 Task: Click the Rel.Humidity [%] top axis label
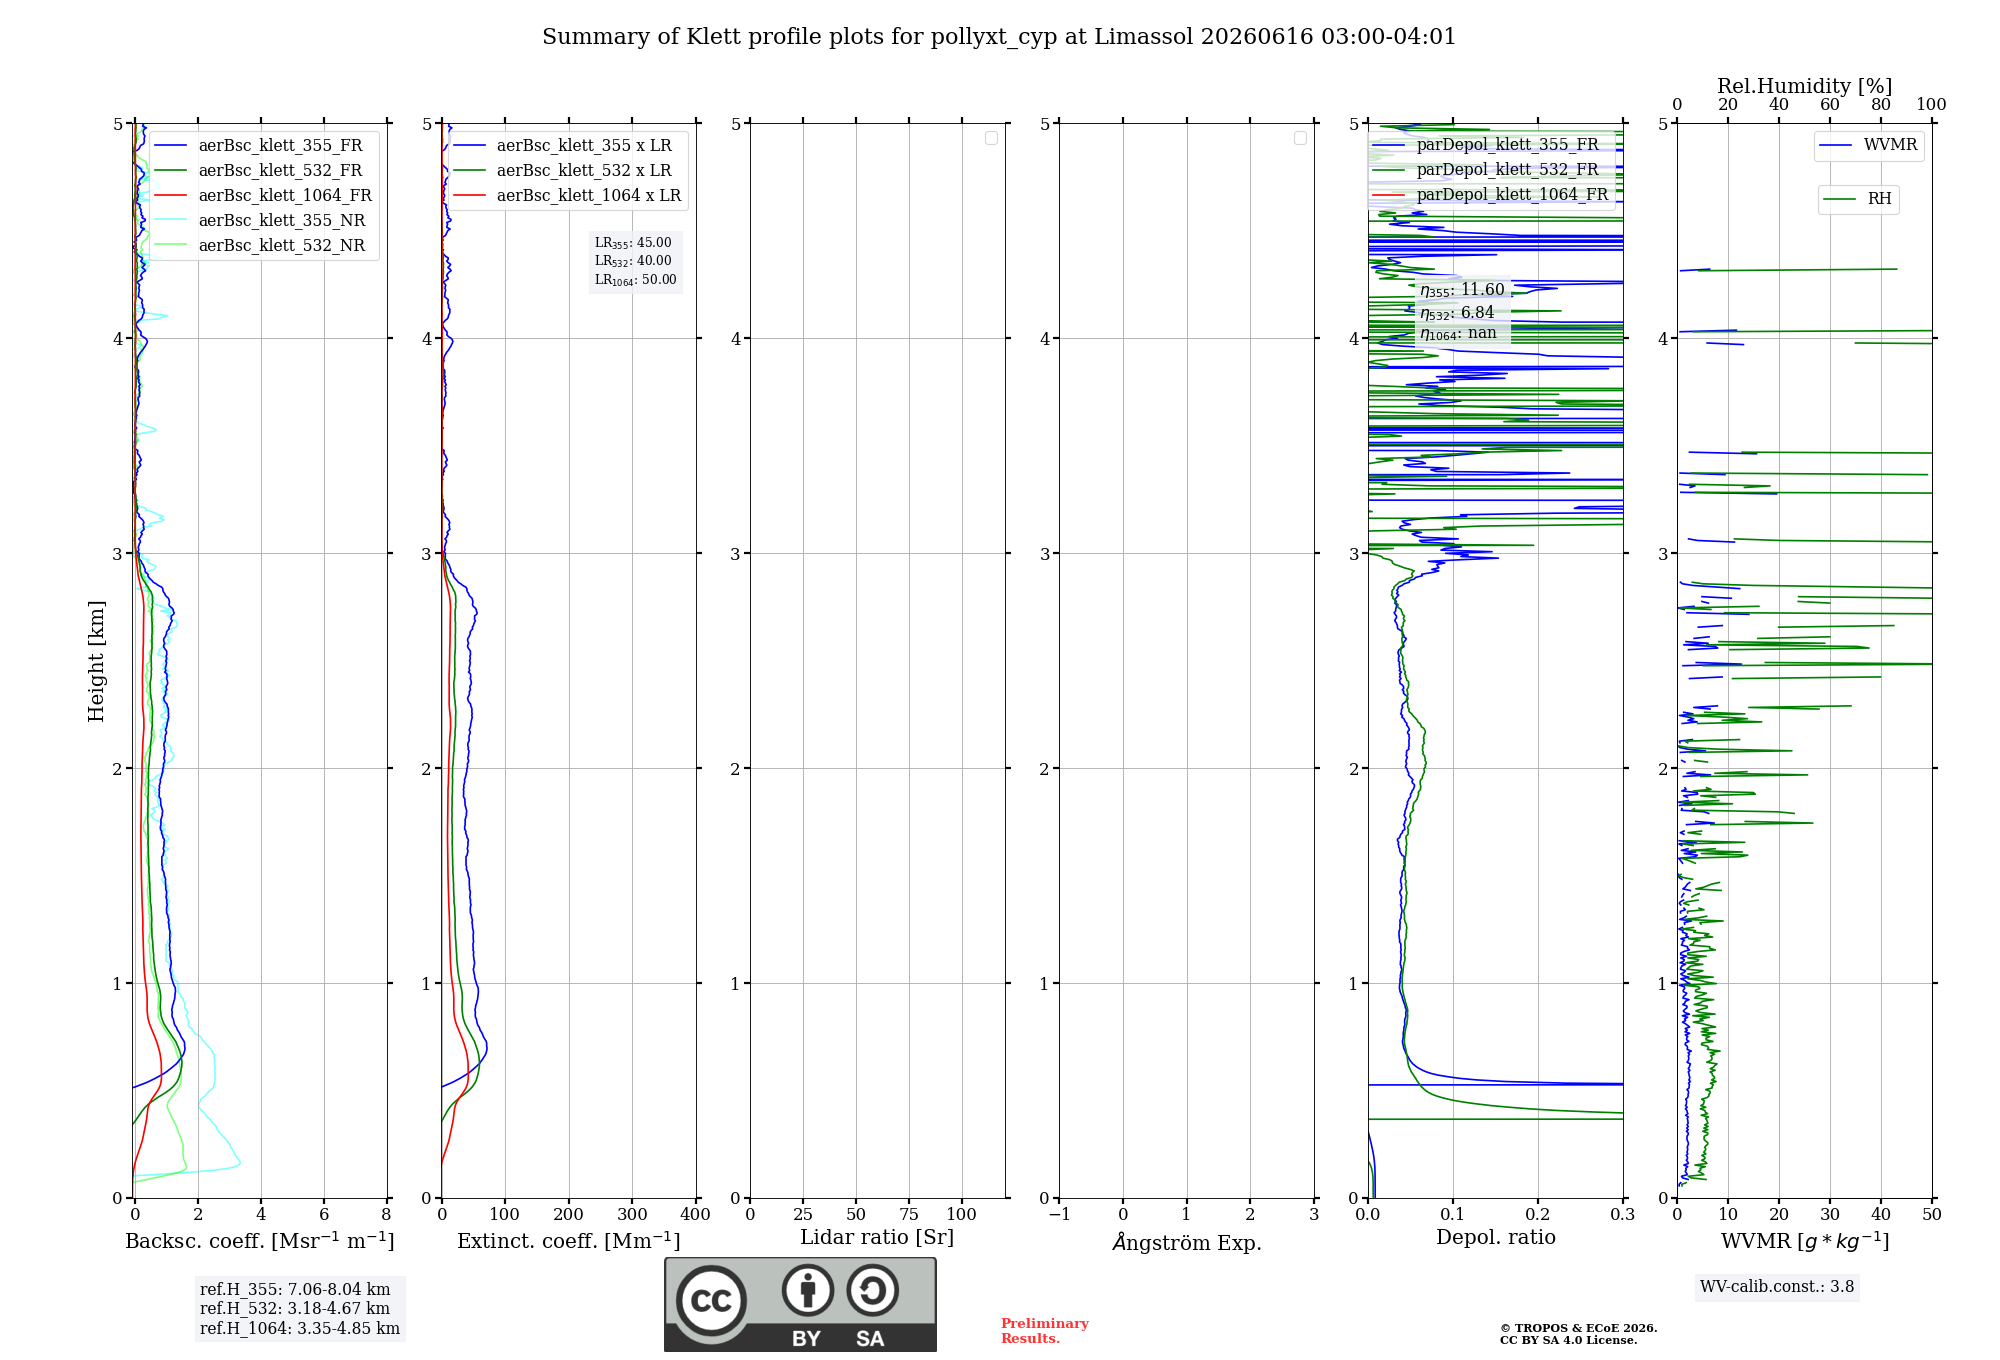pos(1804,87)
